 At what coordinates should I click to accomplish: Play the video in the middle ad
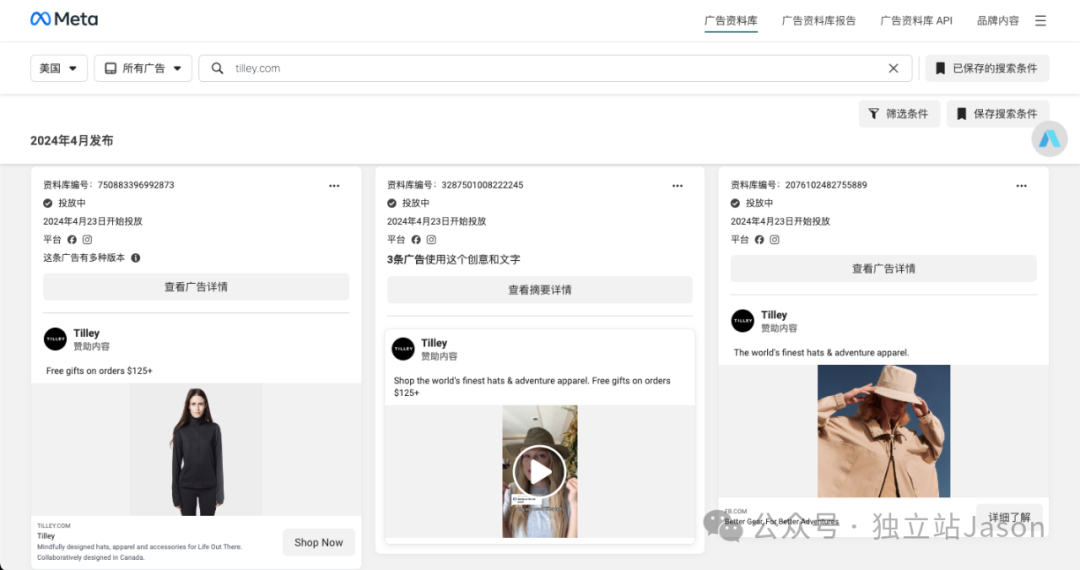(x=539, y=472)
